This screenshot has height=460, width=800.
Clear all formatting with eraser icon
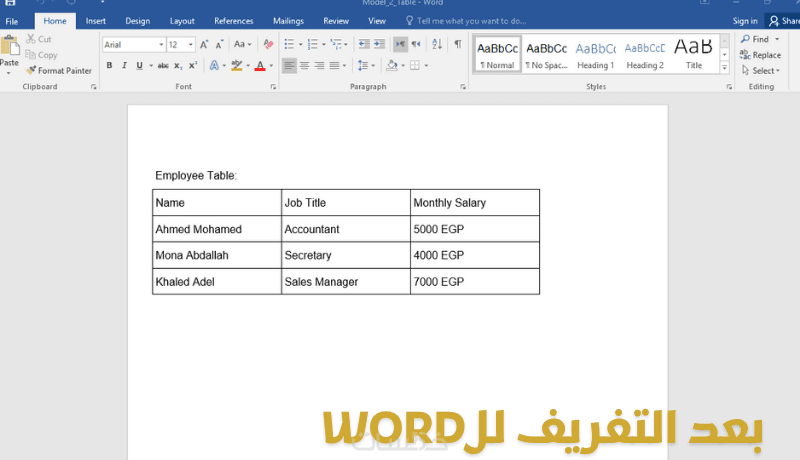pos(268,44)
